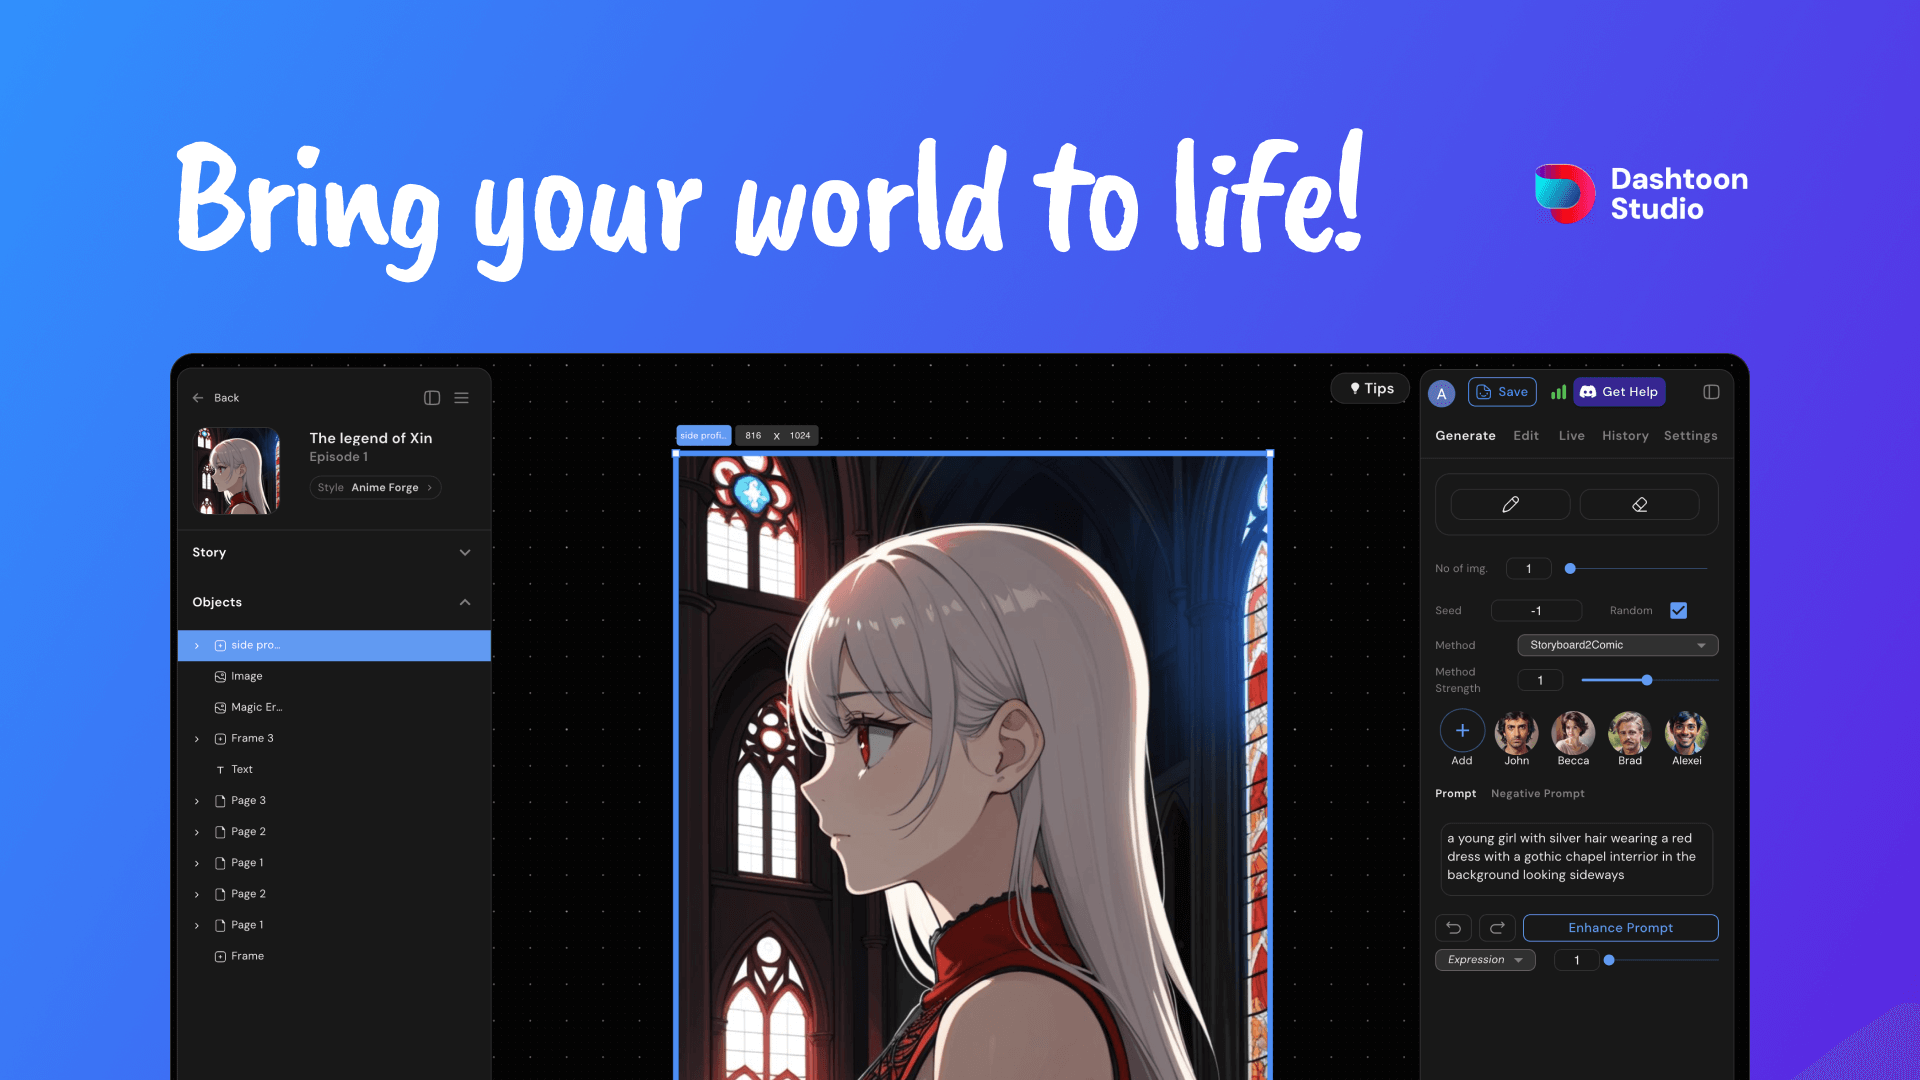The width and height of the screenshot is (1920, 1080).
Task: Switch to the History tab
Action: [1625, 436]
